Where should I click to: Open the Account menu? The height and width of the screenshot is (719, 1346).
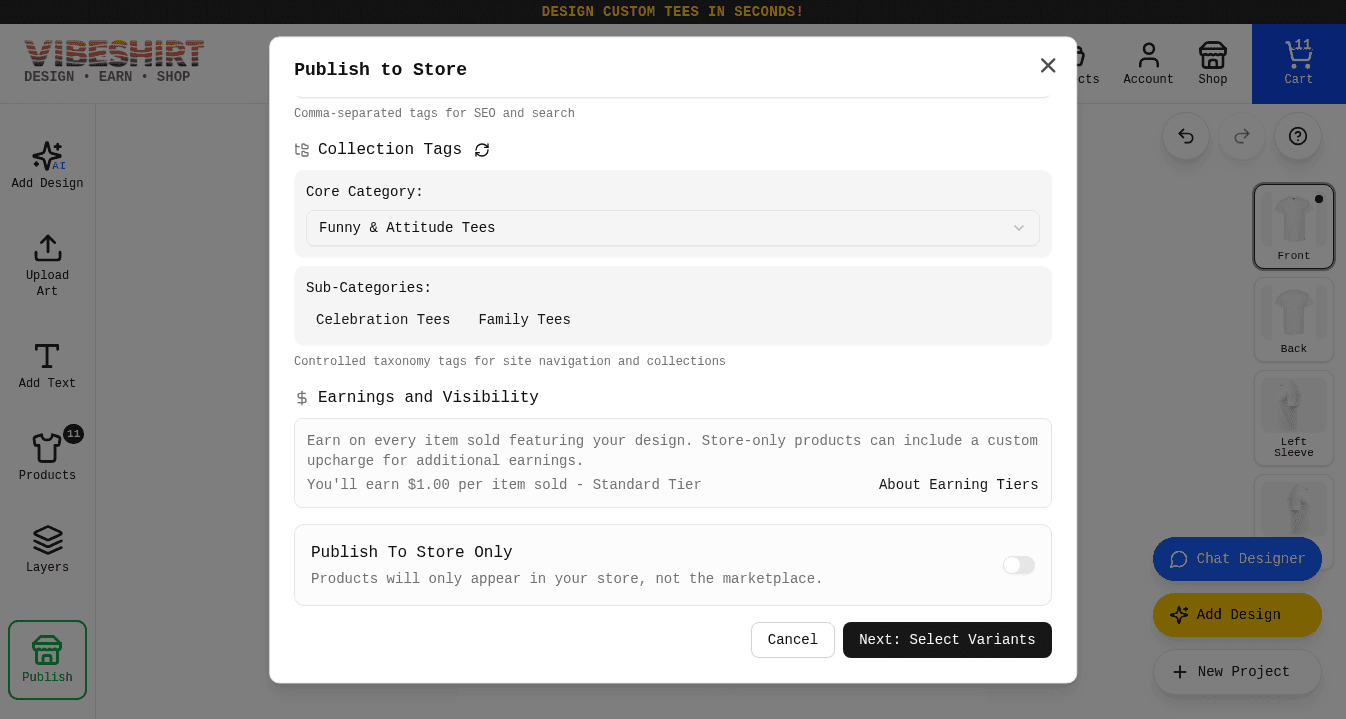pos(1148,64)
